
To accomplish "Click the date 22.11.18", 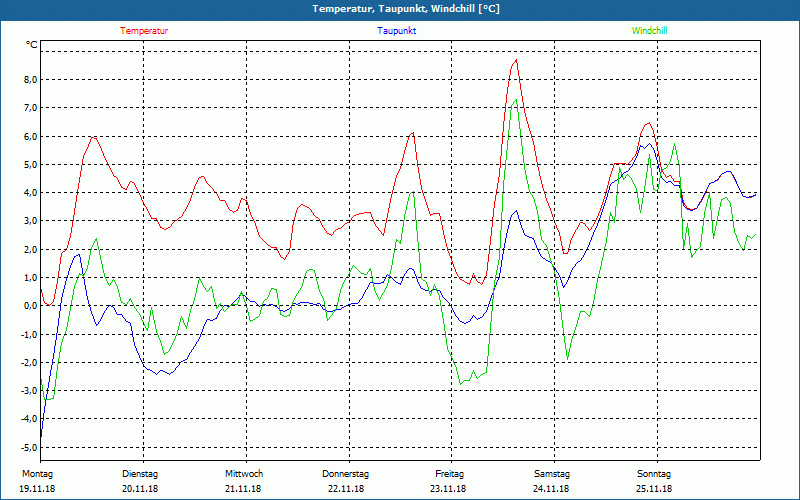I will tap(346, 489).
